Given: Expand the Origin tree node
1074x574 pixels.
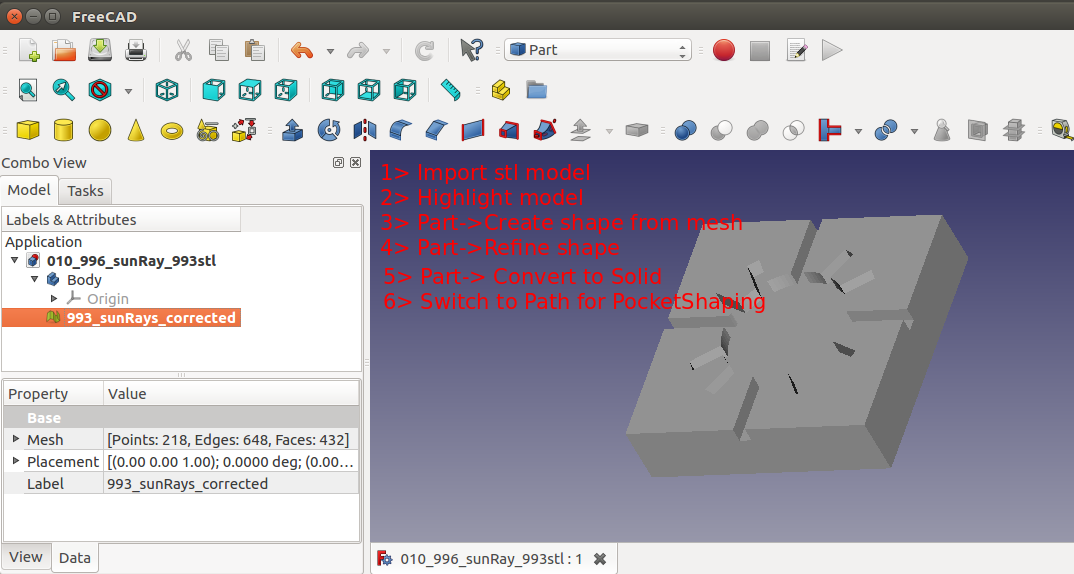Looking at the screenshot, I should click(x=54, y=298).
